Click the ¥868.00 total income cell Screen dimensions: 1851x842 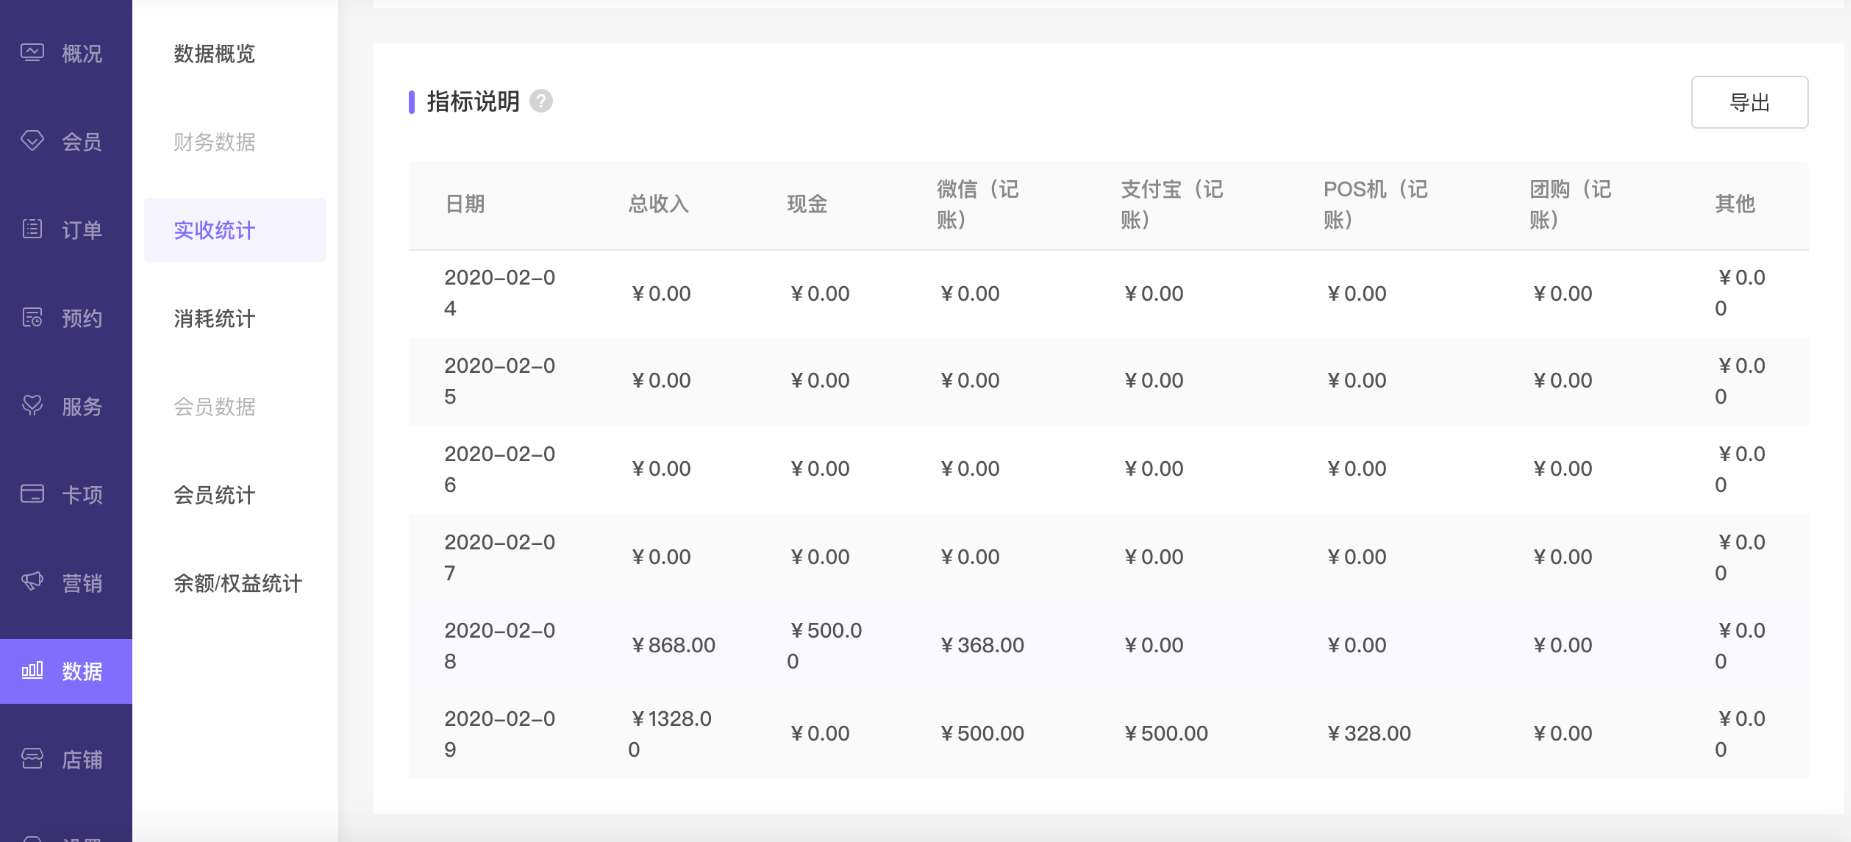pos(673,645)
